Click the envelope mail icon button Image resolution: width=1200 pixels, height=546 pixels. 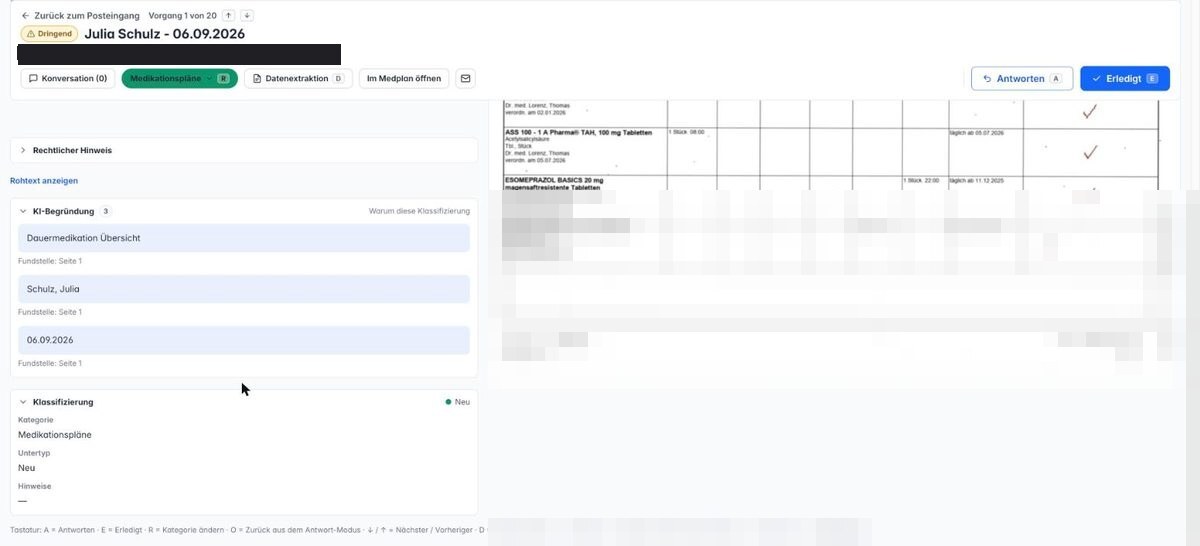(465, 78)
